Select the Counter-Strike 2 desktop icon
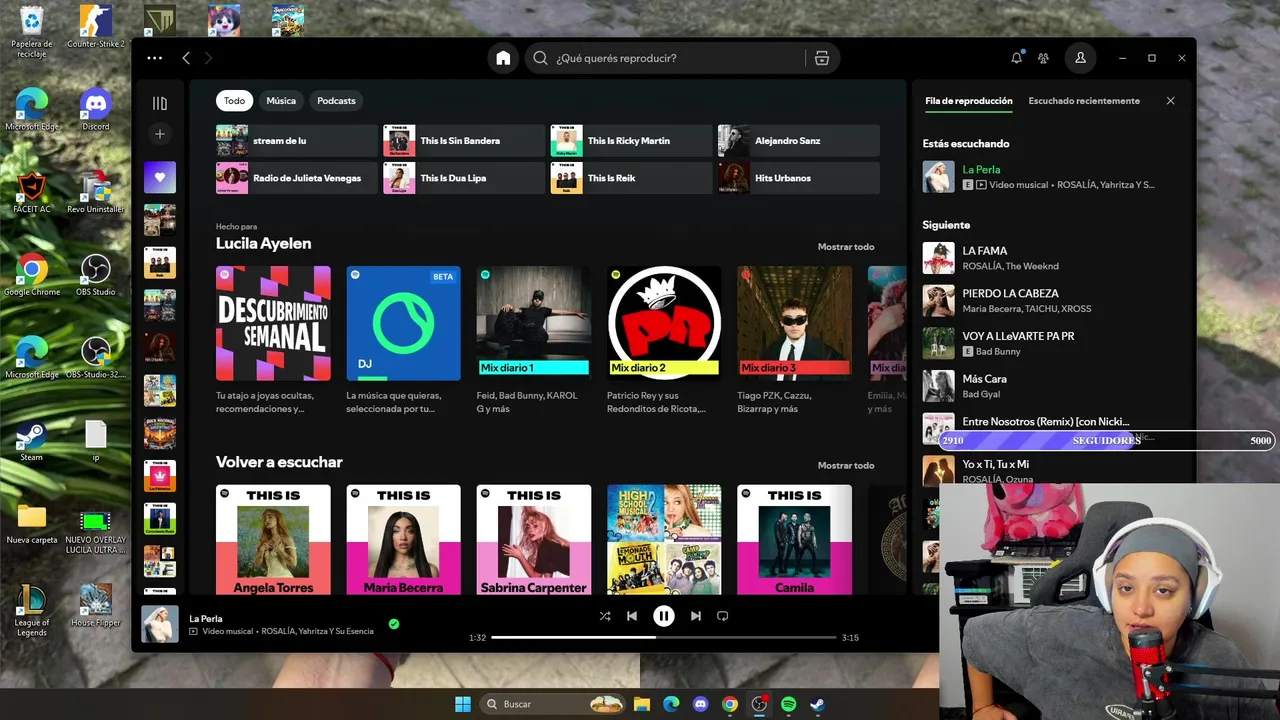Viewport: 1280px width, 720px height. pos(96,28)
